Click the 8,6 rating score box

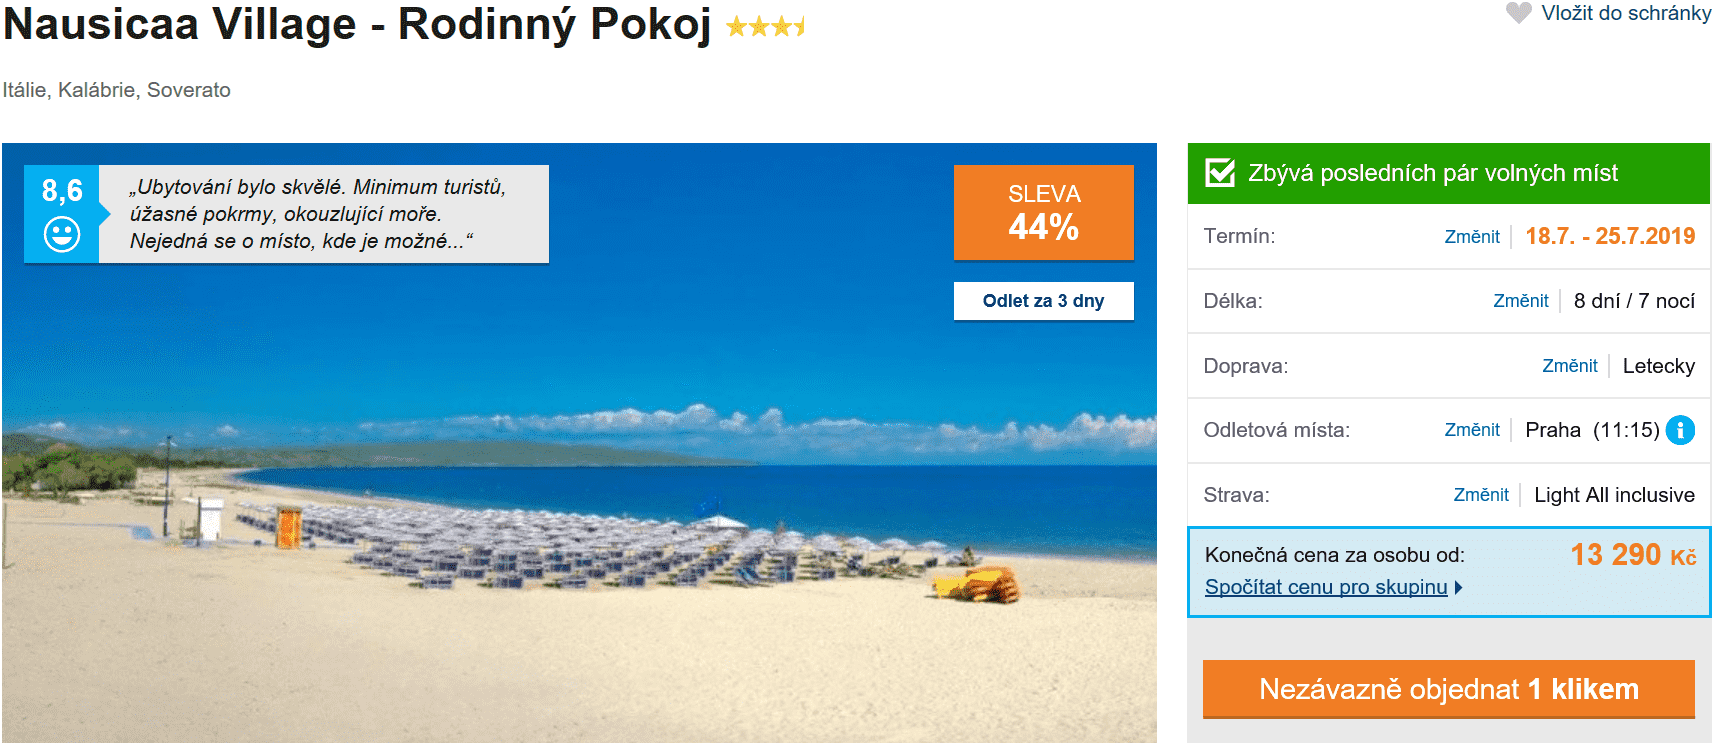[x=62, y=191]
